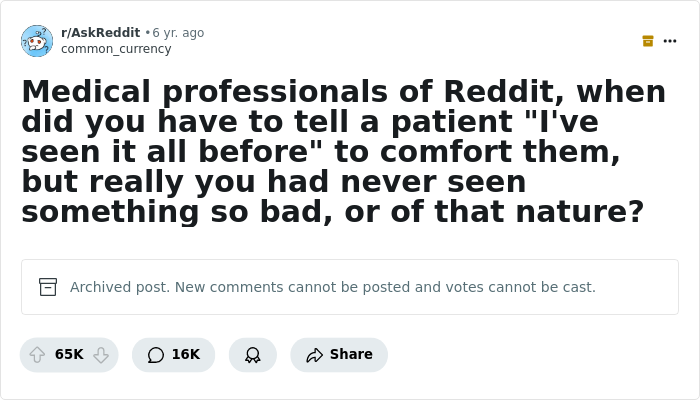Click the '6 yr. ago' timestamp
This screenshot has width=700, height=400.
click(x=178, y=33)
